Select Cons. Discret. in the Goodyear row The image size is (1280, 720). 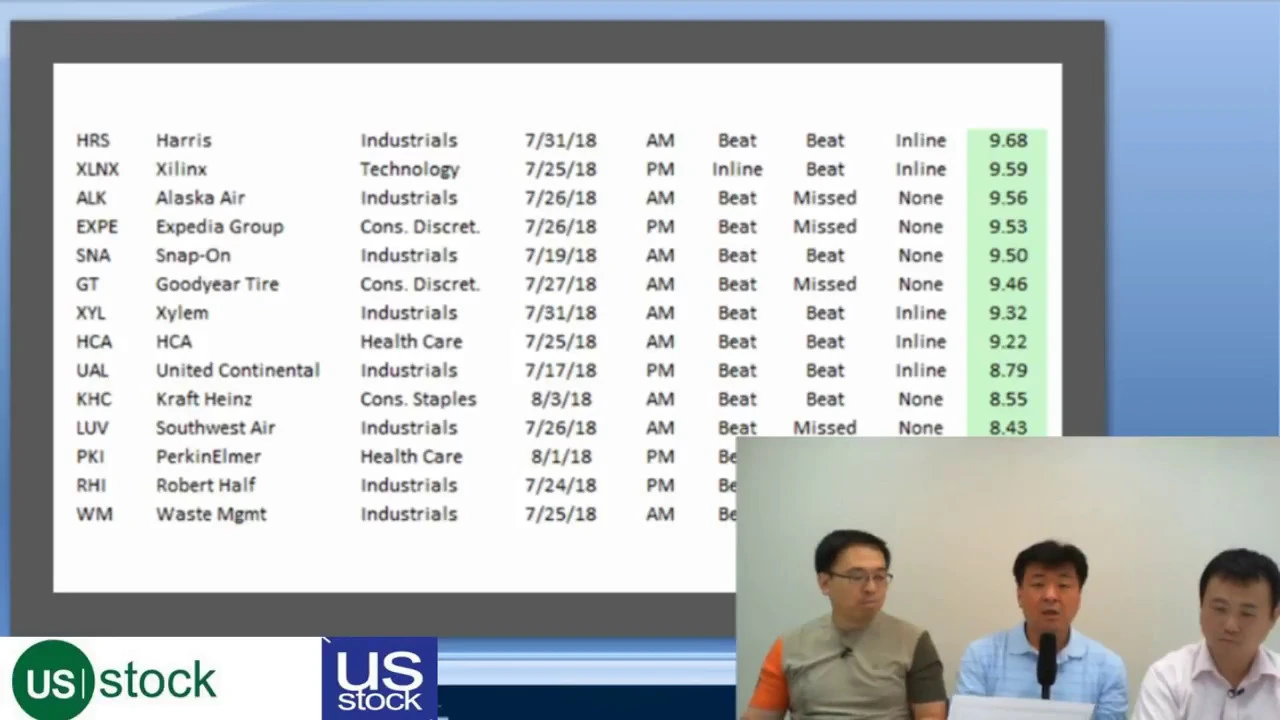click(x=420, y=284)
